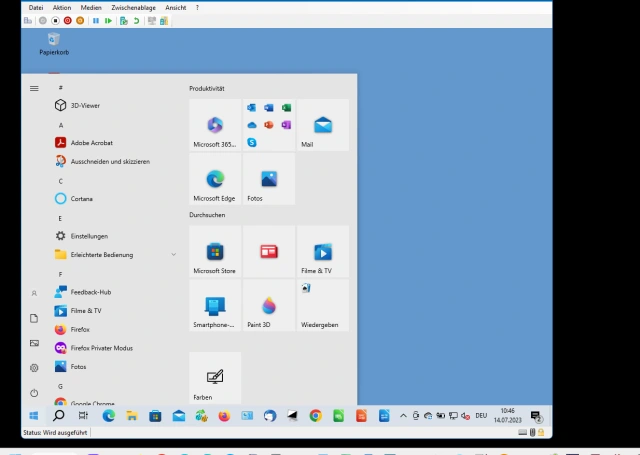Image resolution: width=640 pixels, height=455 pixels.
Task: Click the Farben tile
Action: pyautogui.click(x=215, y=378)
